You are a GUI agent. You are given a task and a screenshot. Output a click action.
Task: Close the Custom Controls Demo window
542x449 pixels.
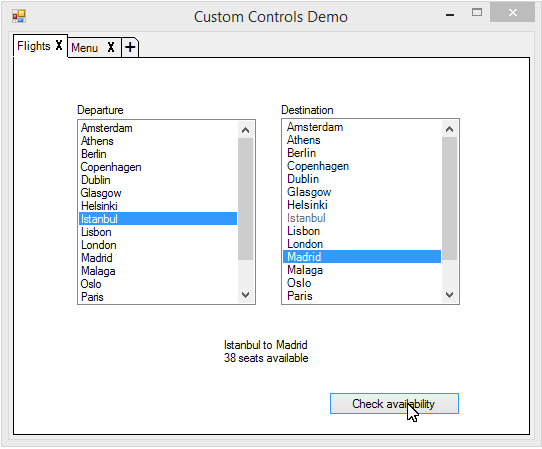point(513,12)
